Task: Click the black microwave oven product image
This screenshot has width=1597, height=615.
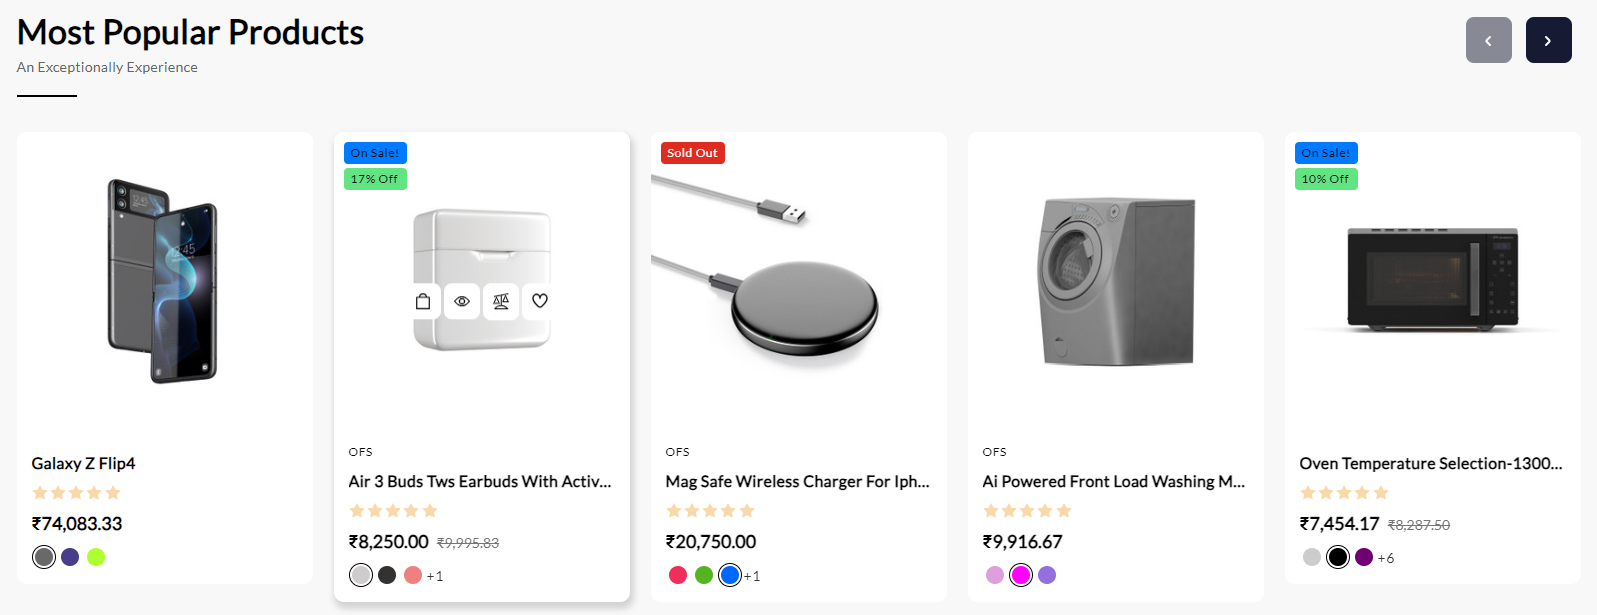Action: click(1432, 280)
